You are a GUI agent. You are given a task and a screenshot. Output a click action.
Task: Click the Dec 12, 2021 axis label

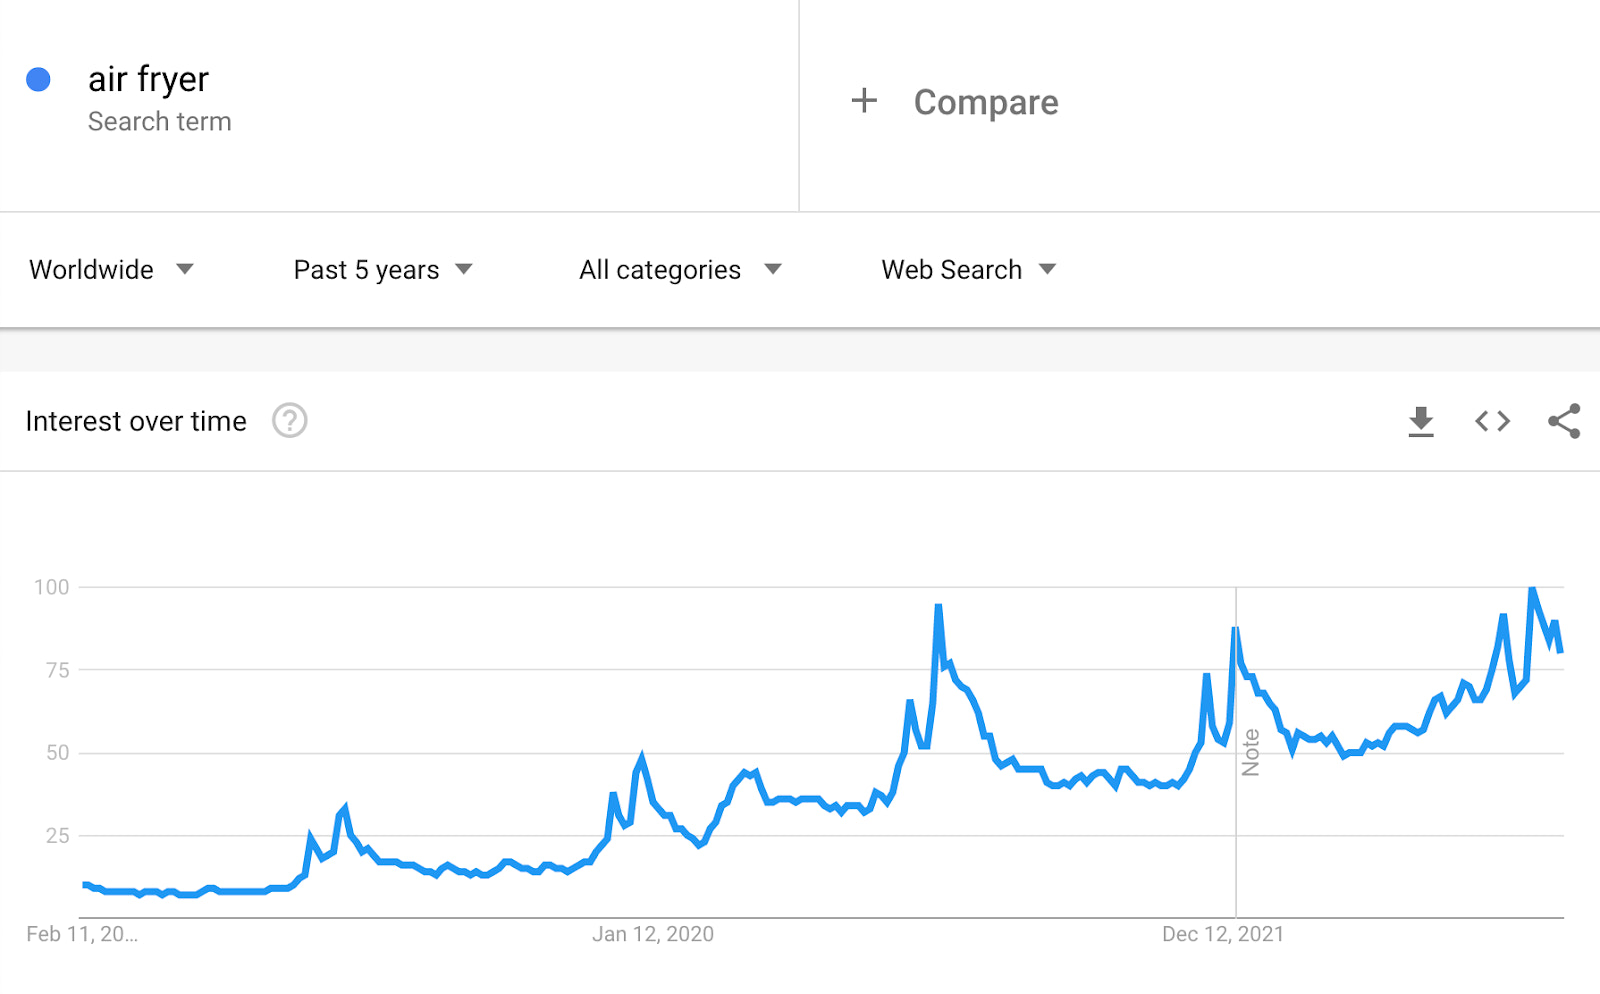point(1222,934)
